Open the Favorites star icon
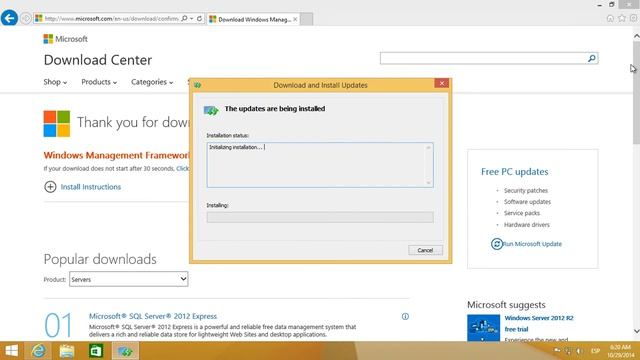640x360 pixels. (x=622, y=18)
